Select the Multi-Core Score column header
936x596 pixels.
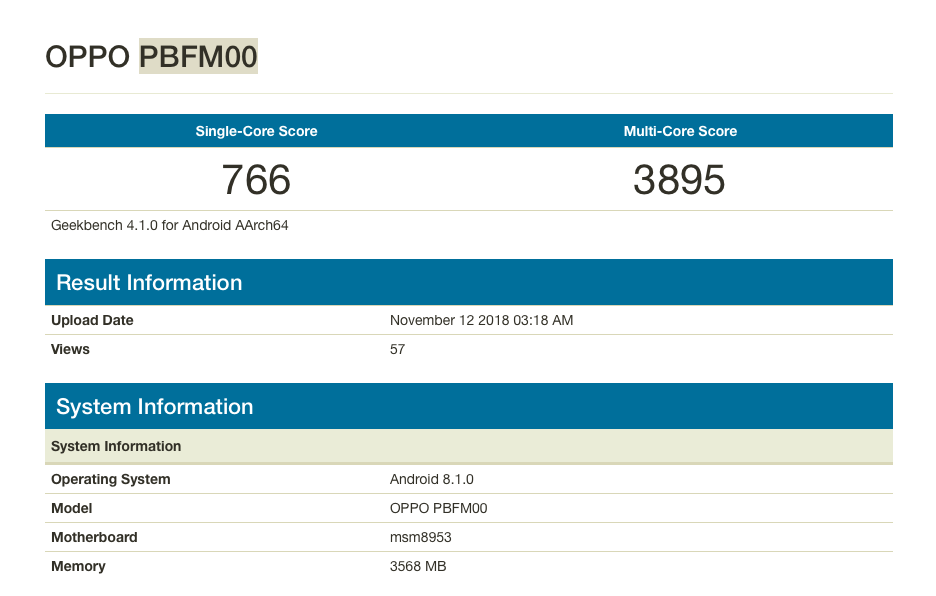681,131
